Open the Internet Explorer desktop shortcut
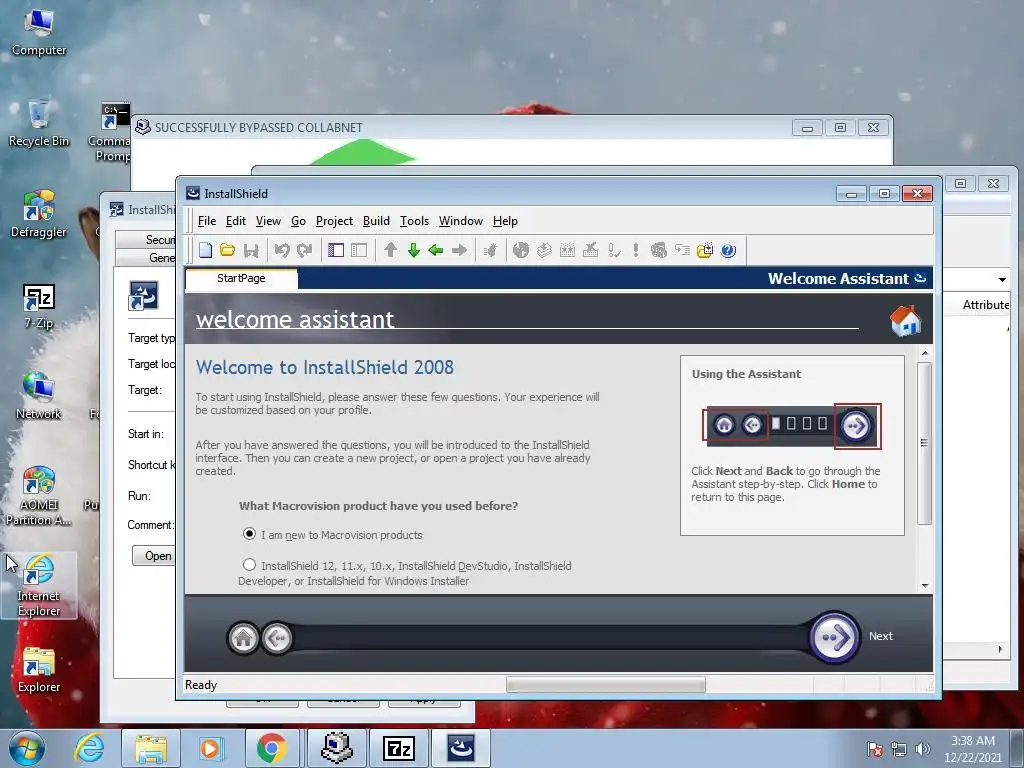Viewport: 1024px width, 768px height. click(39, 585)
